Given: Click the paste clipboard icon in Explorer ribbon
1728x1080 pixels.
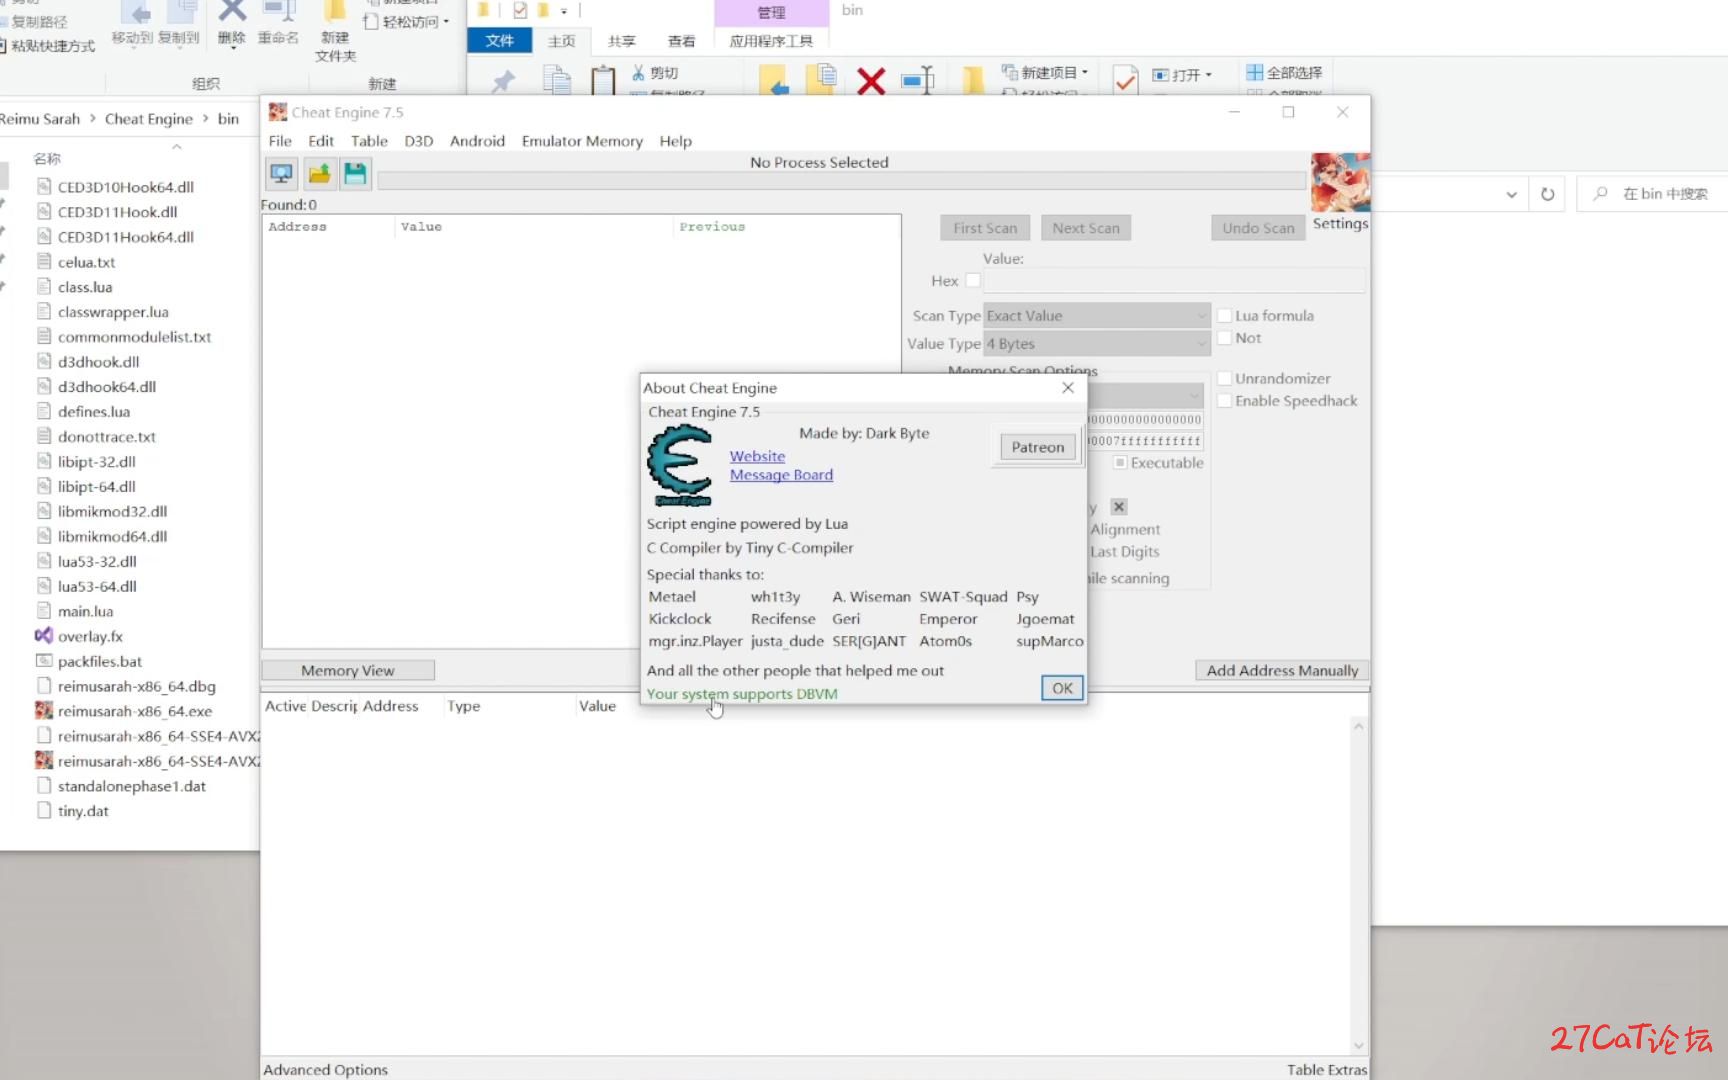Looking at the screenshot, I should click(x=603, y=80).
